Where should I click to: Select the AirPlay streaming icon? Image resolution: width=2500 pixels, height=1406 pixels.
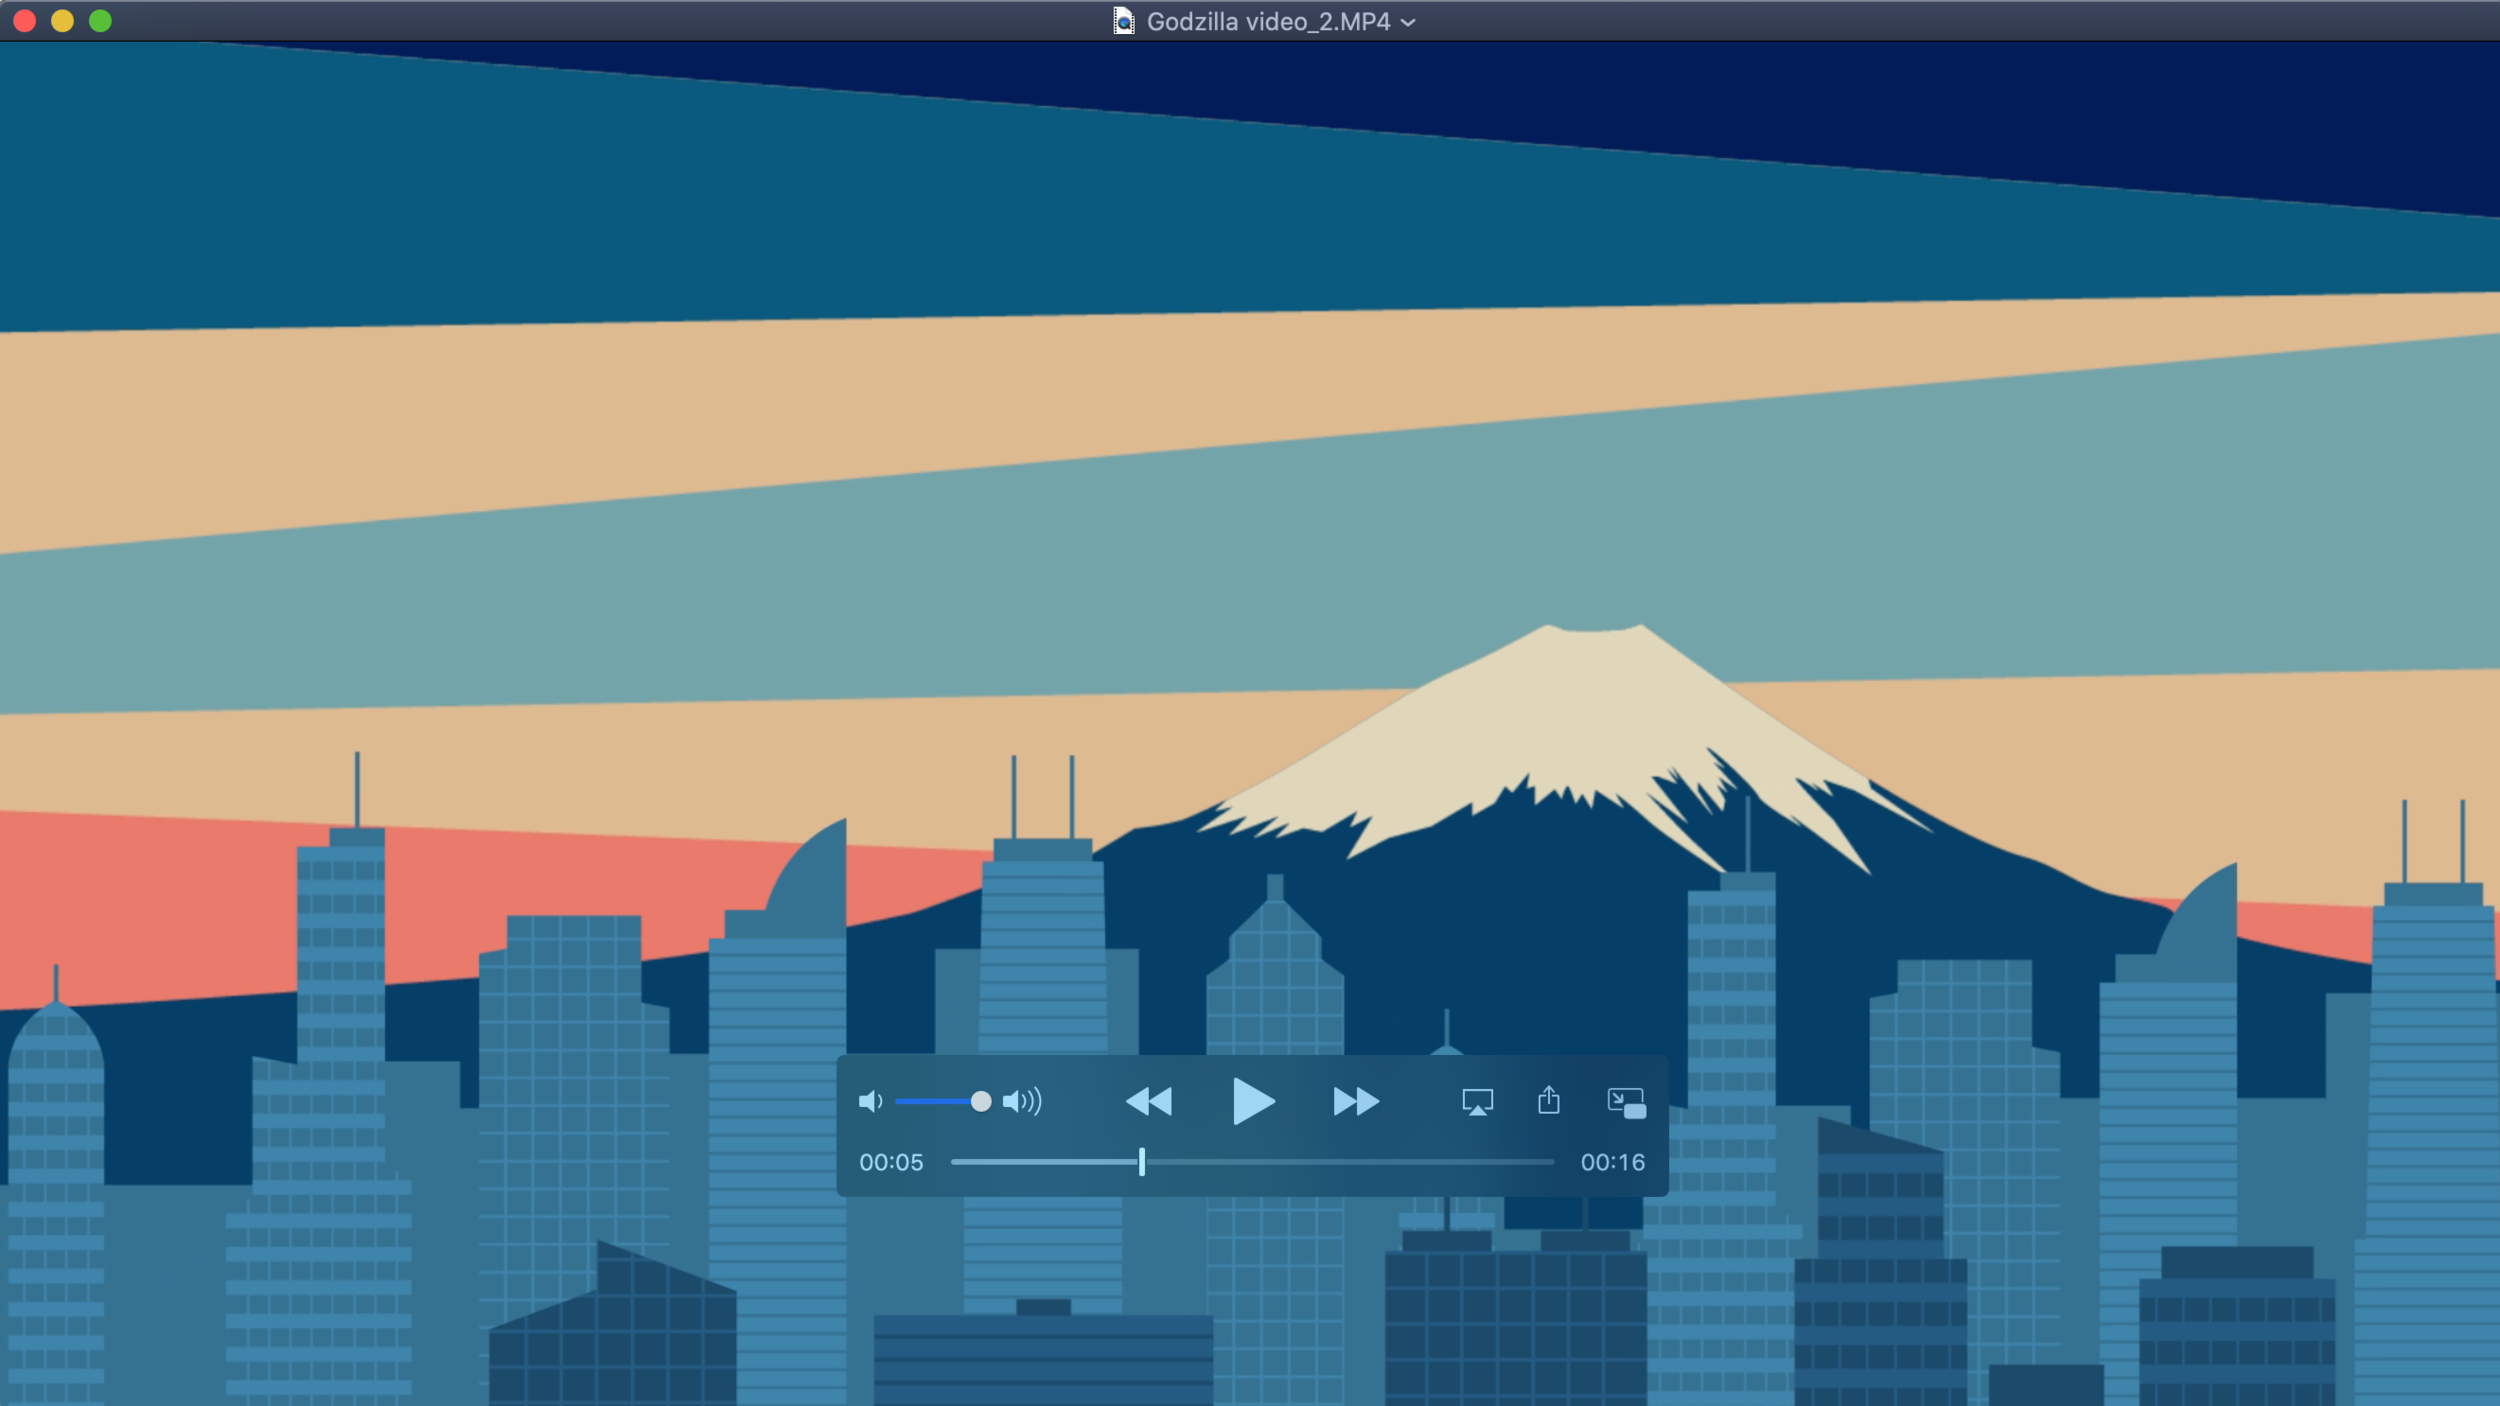click(x=1477, y=1101)
